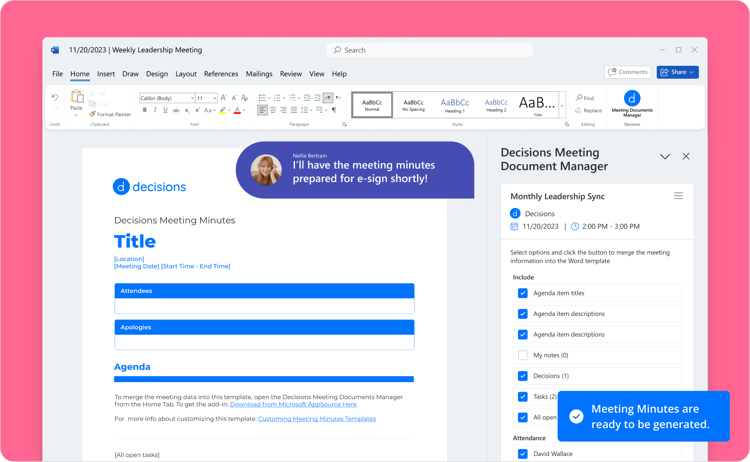750x462 pixels.
Task: Open the Comments pane
Action: 628,72
